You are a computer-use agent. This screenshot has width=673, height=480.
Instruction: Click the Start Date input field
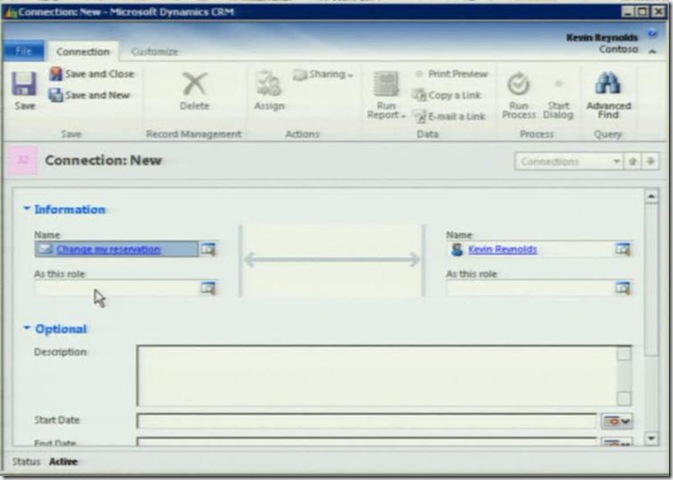pyautogui.click(x=367, y=421)
